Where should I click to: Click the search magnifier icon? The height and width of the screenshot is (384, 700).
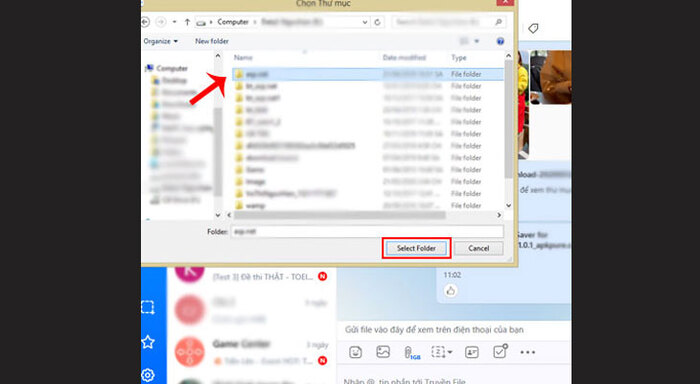499,22
